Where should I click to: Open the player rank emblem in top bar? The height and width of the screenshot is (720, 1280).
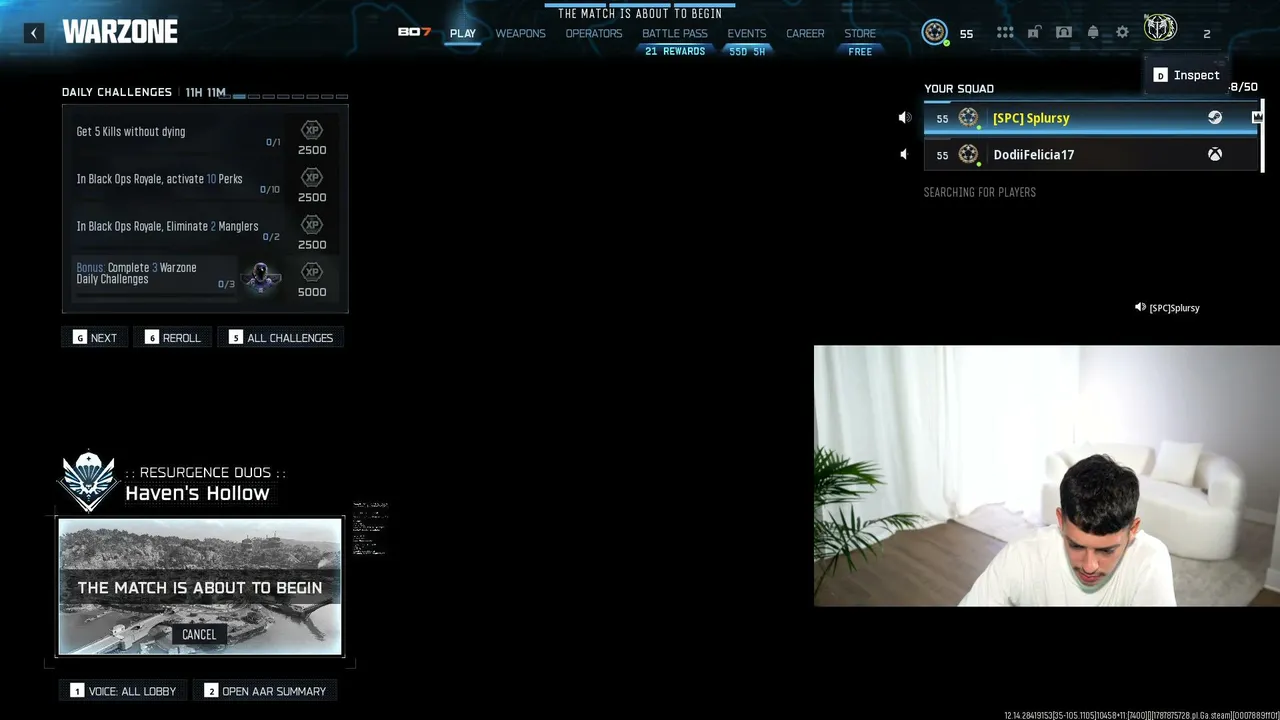click(935, 33)
